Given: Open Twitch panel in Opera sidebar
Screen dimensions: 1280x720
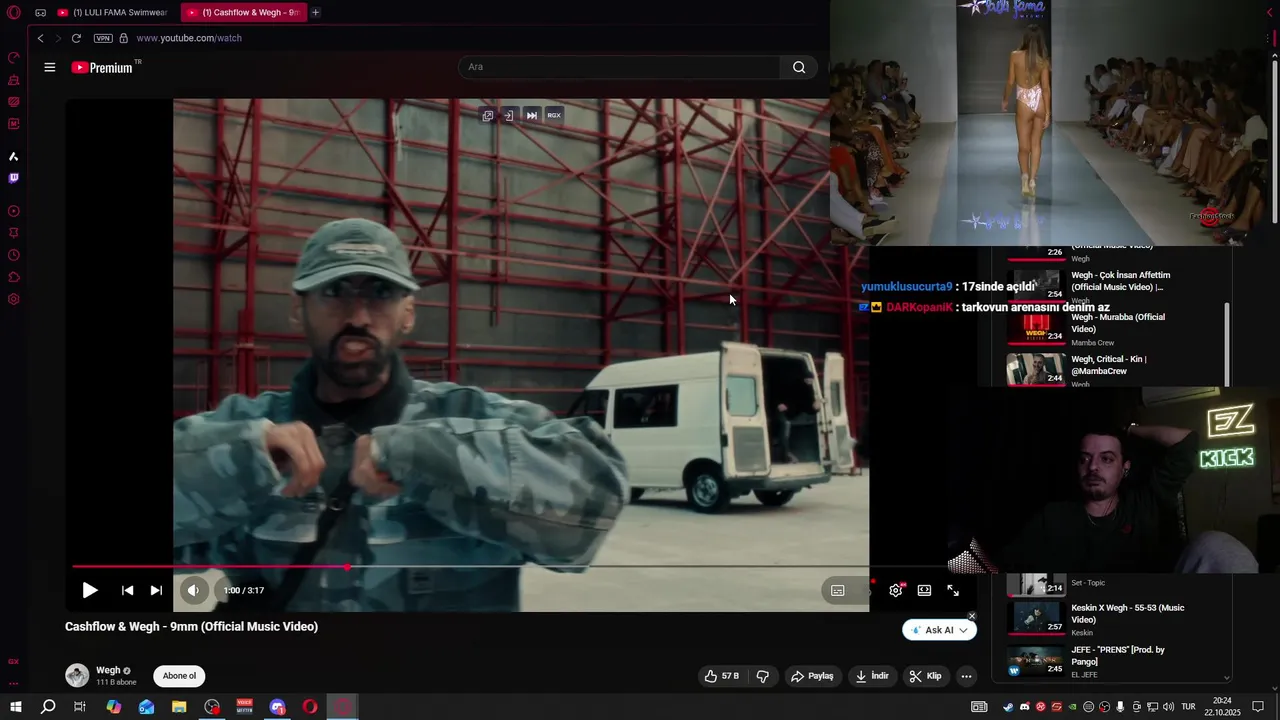Looking at the screenshot, I should pos(14,178).
